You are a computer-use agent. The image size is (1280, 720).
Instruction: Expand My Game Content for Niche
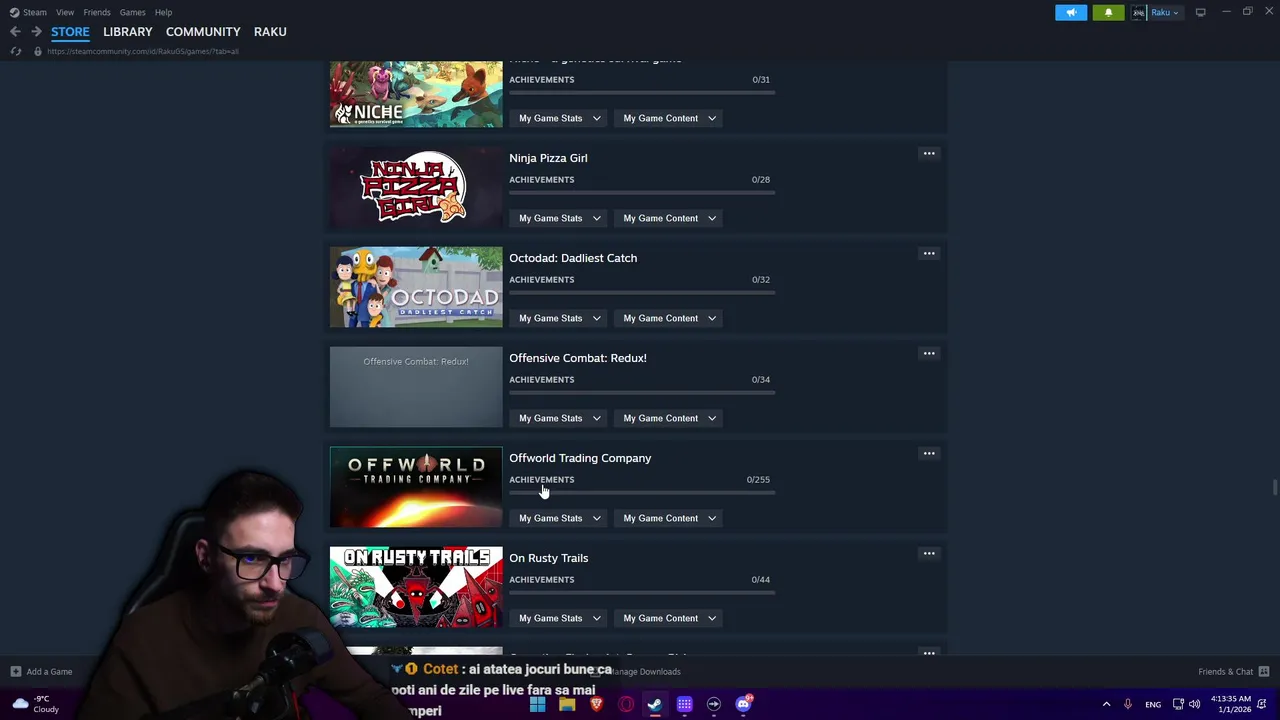(670, 118)
